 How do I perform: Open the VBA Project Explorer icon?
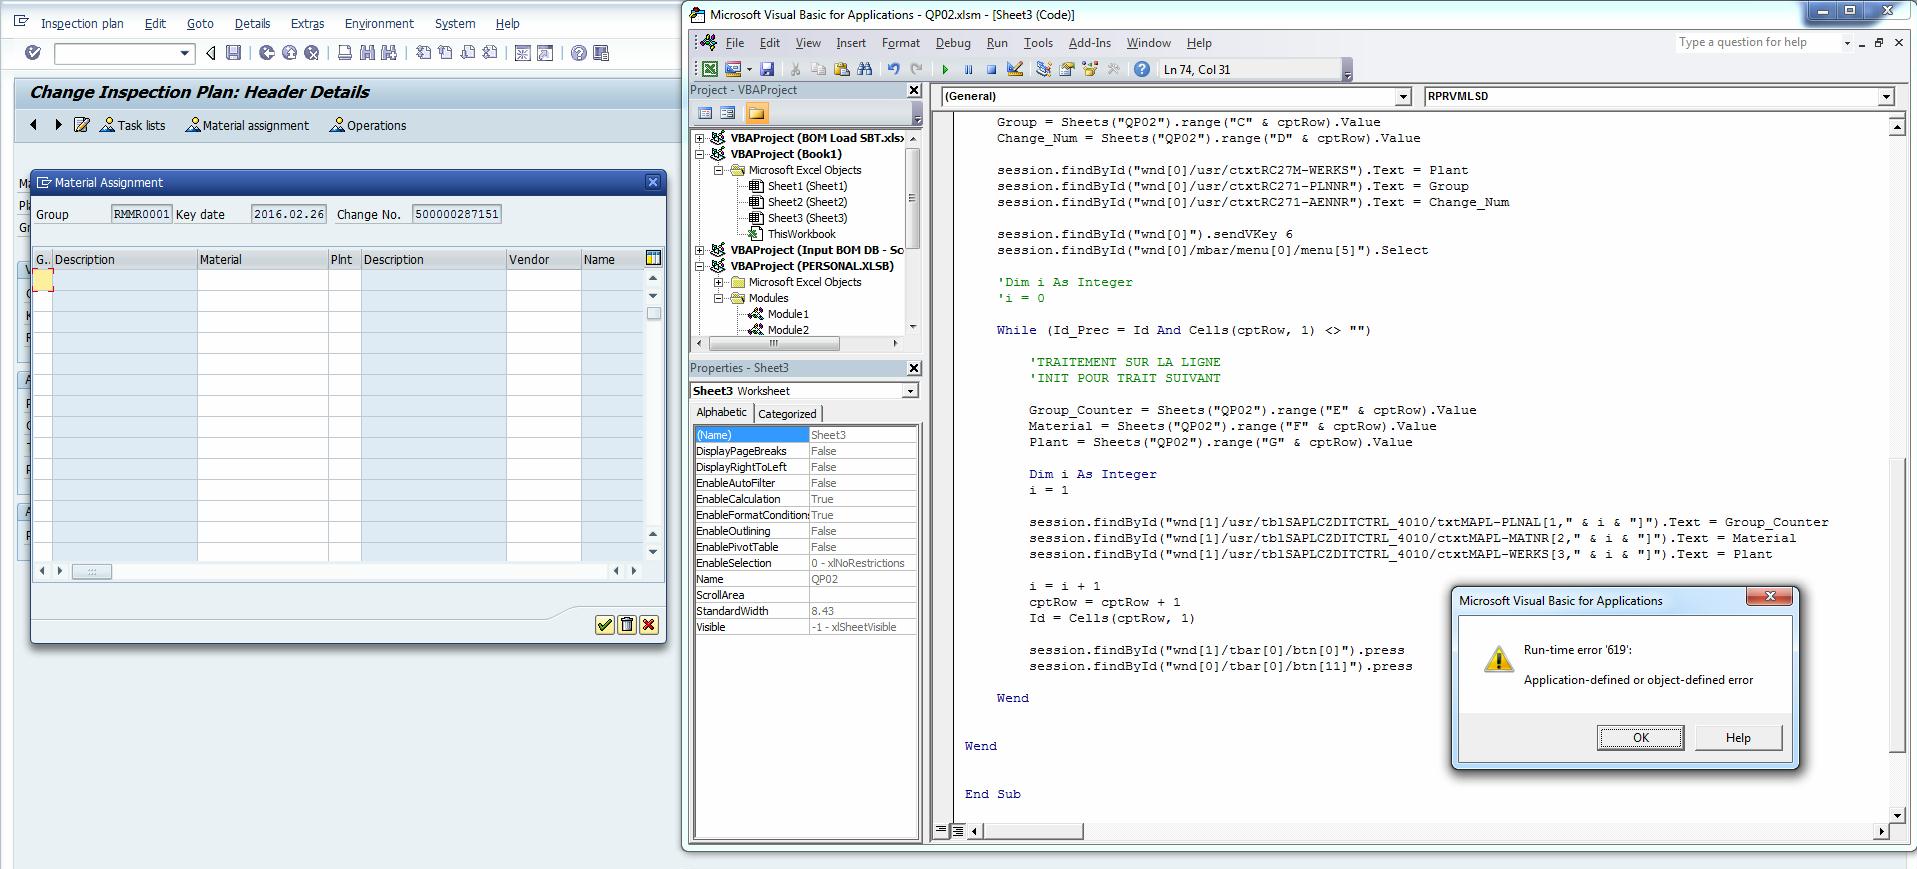point(1043,69)
